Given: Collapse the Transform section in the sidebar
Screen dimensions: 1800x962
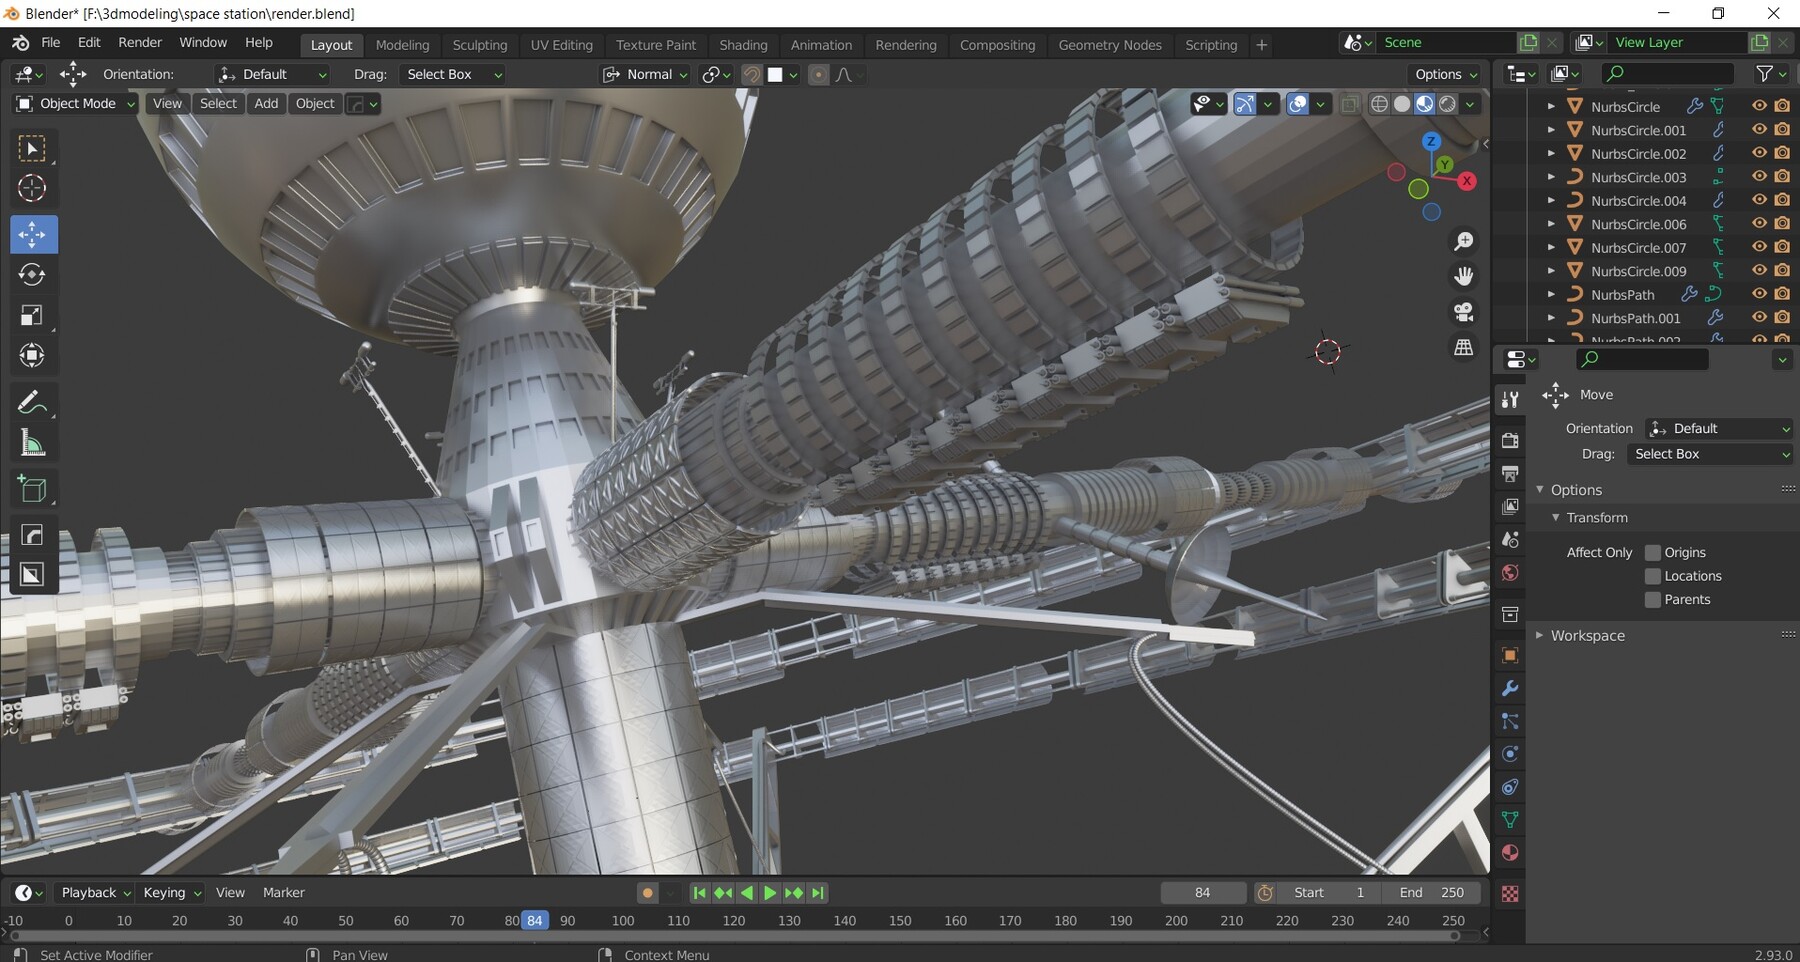Looking at the screenshot, I should pos(1556,517).
